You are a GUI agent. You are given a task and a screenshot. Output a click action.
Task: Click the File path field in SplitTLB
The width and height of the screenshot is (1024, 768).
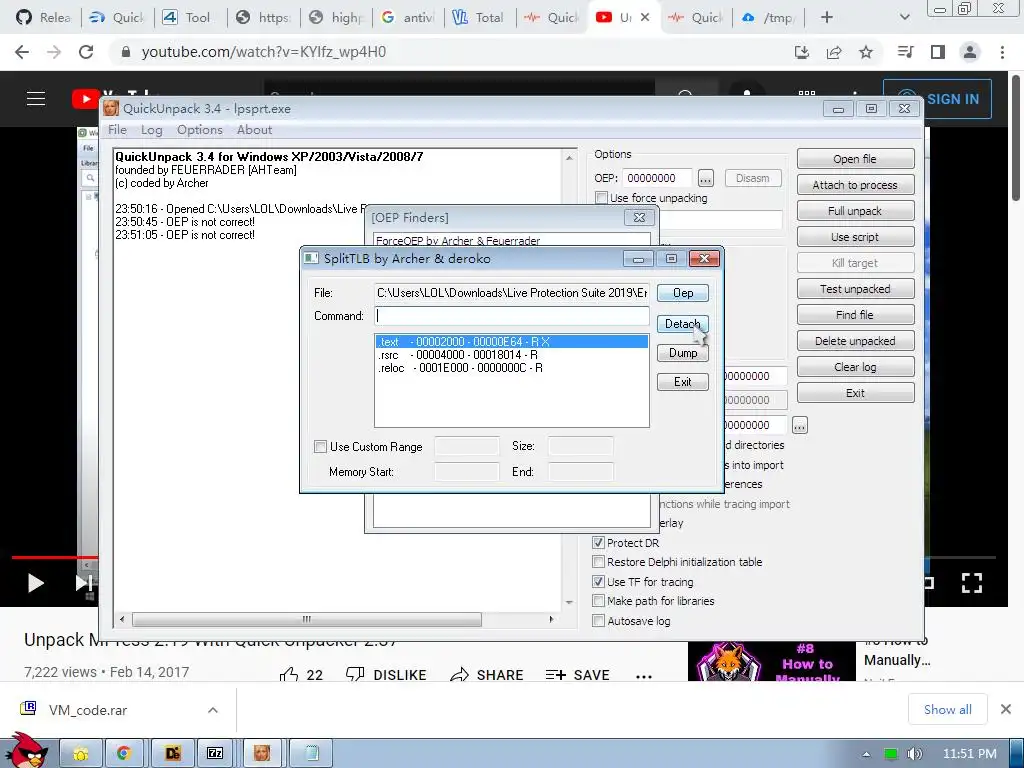coord(512,293)
